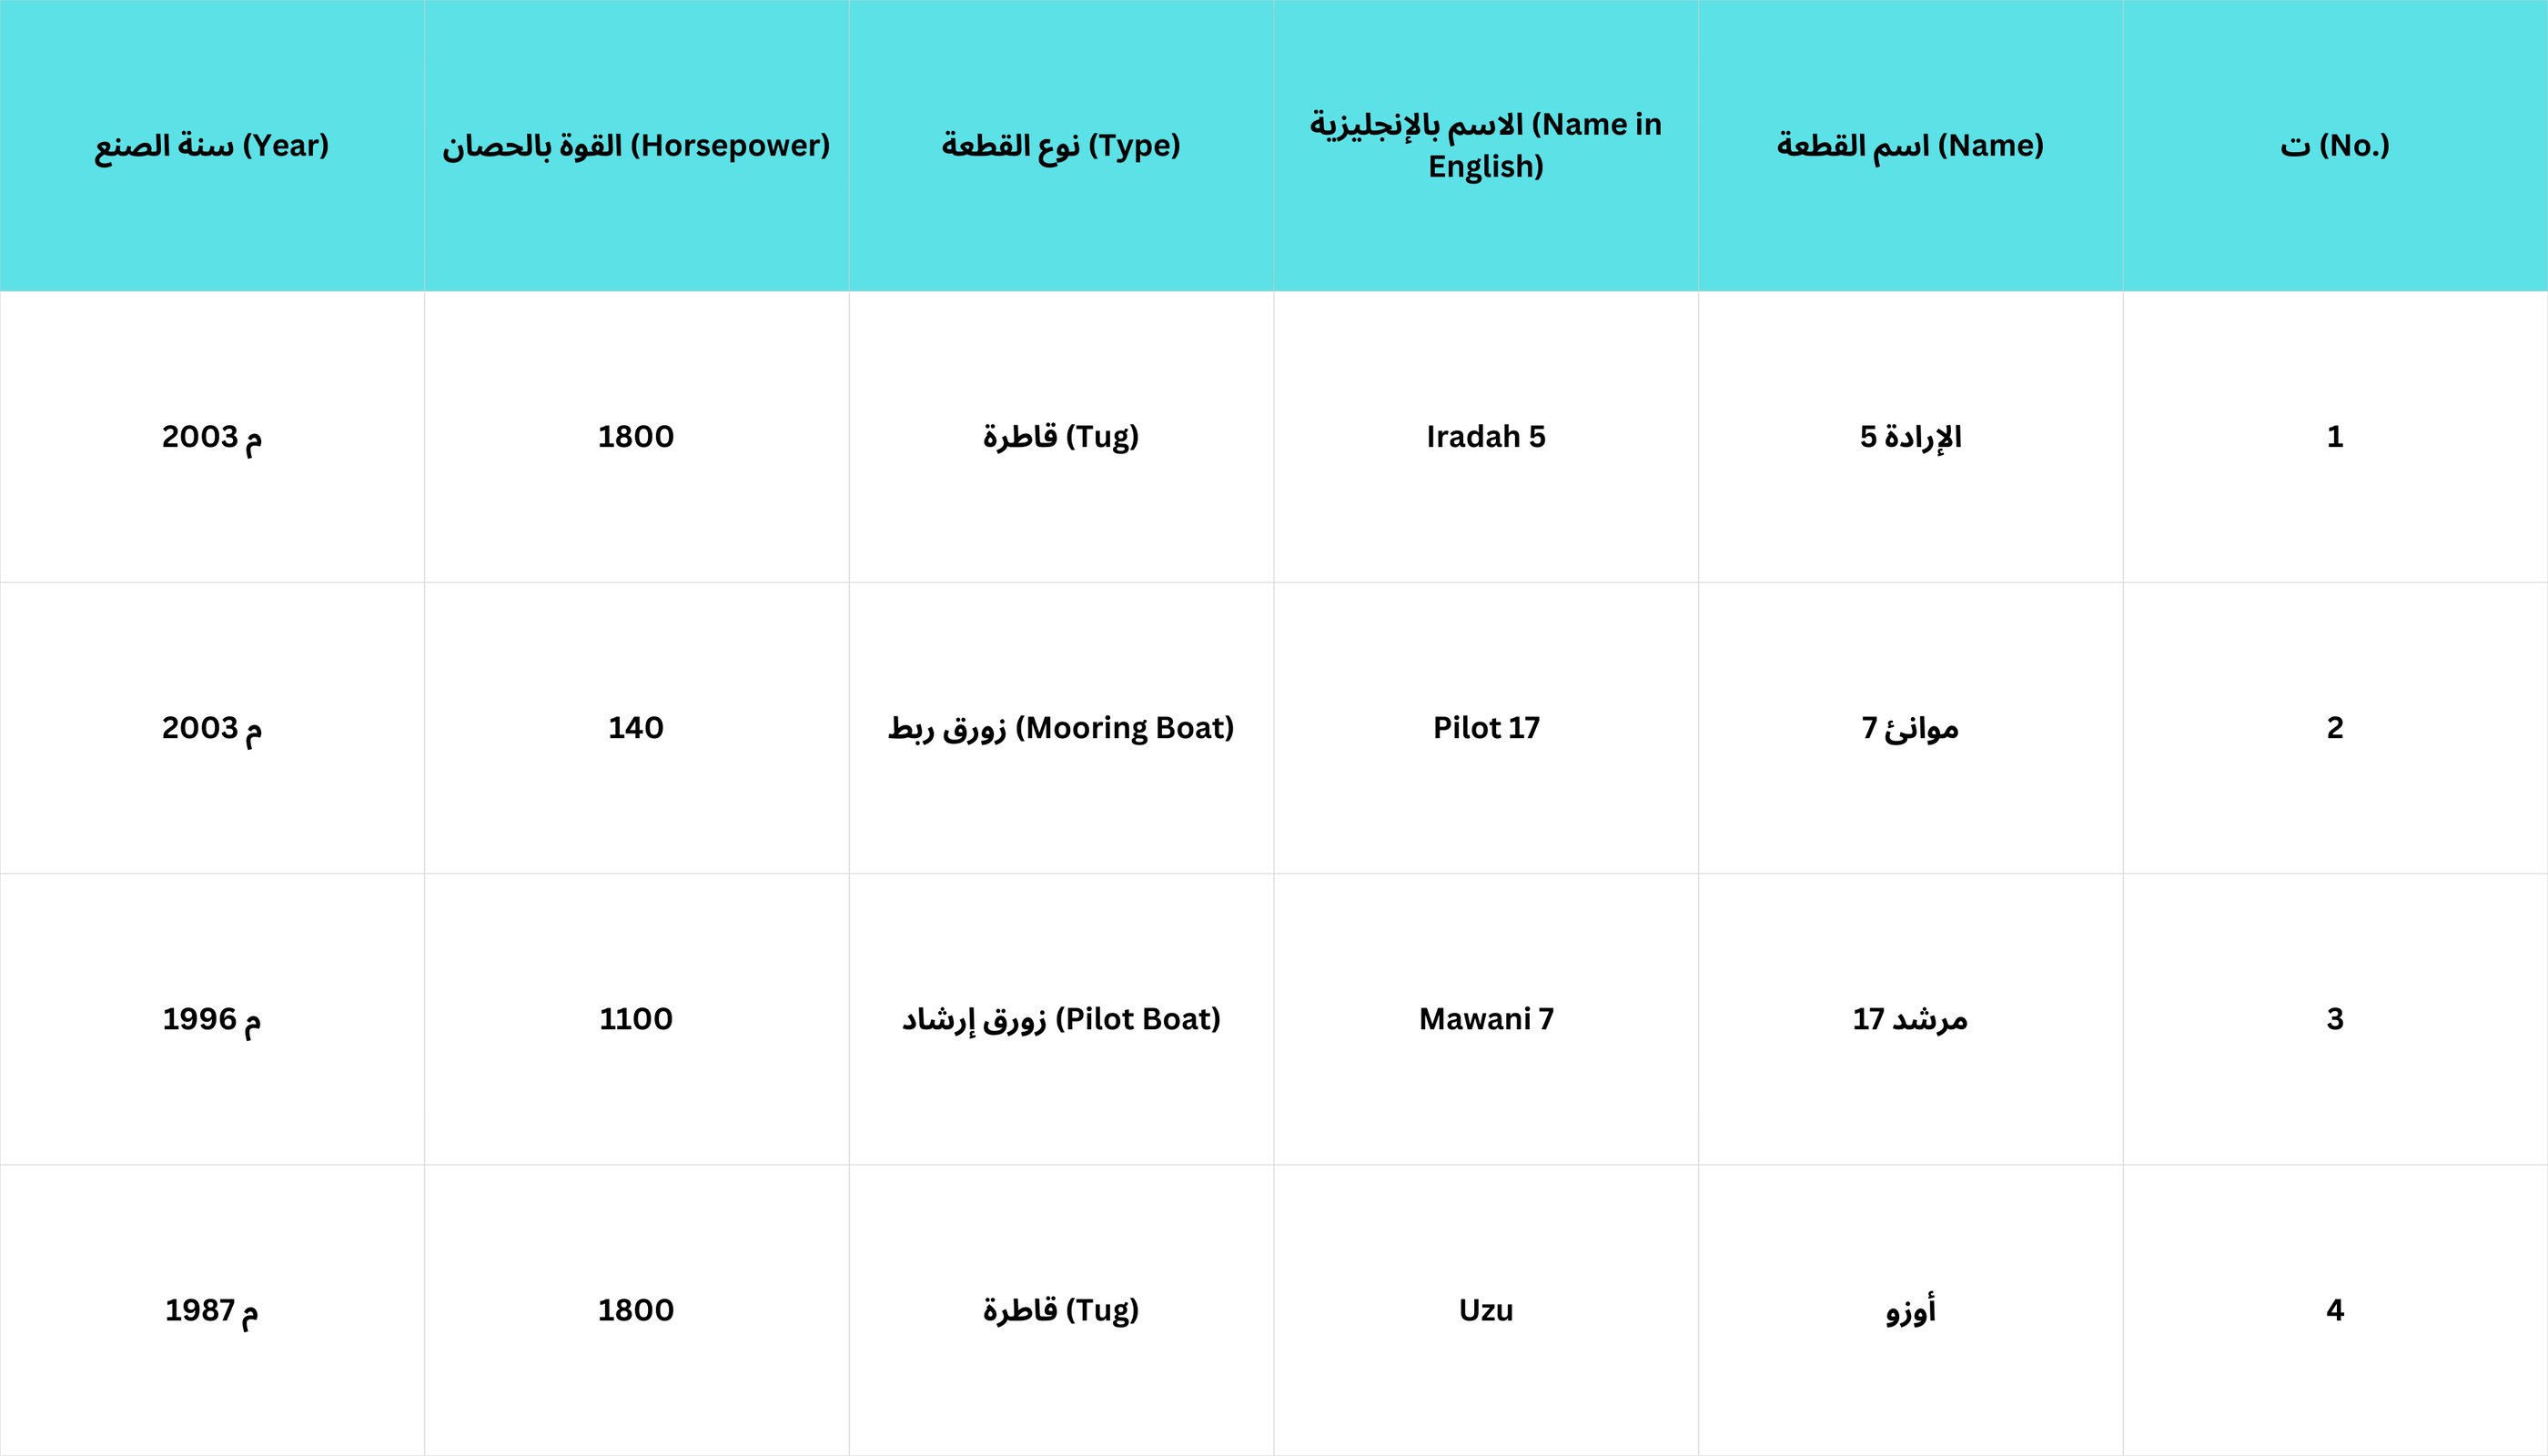Select the Arabic name أوزو cell

[x=1909, y=1310]
